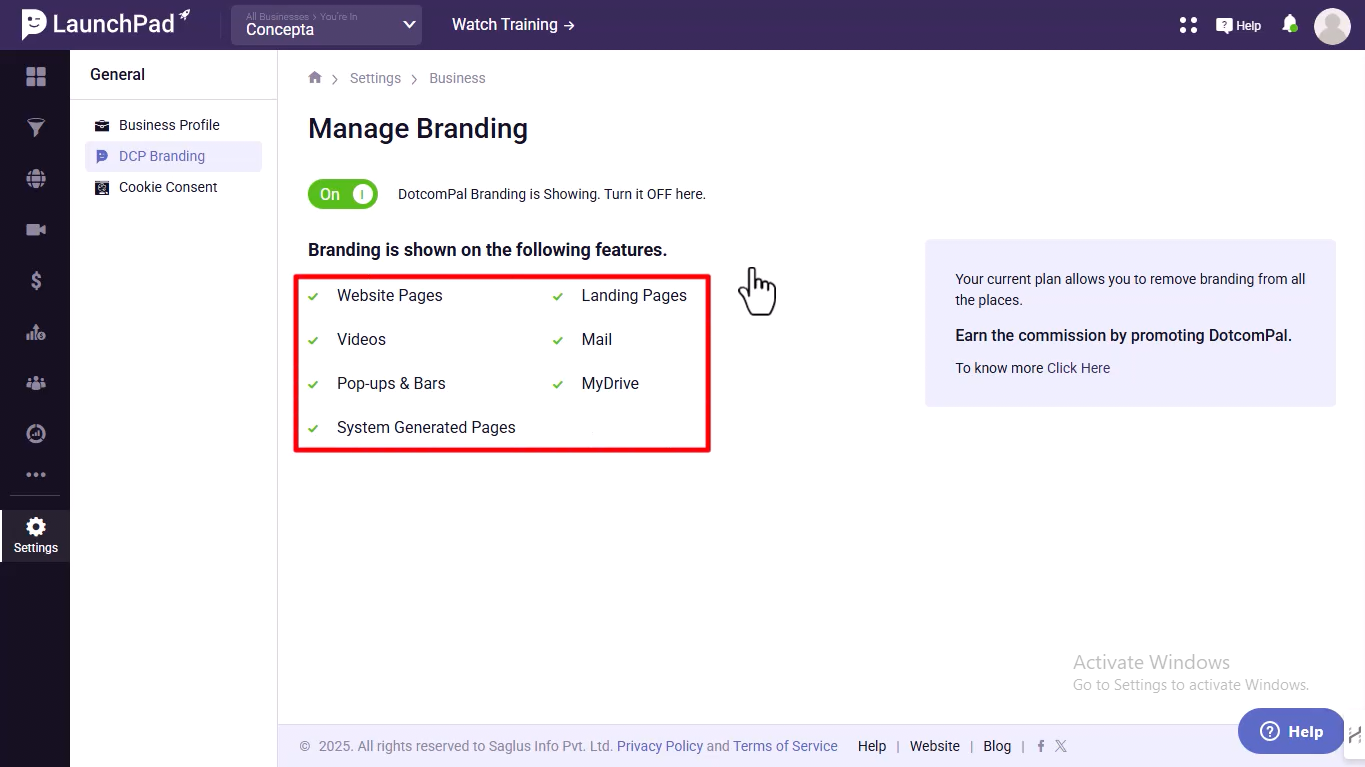
Task: Click the Videos feature text
Action: pyautogui.click(x=361, y=340)
